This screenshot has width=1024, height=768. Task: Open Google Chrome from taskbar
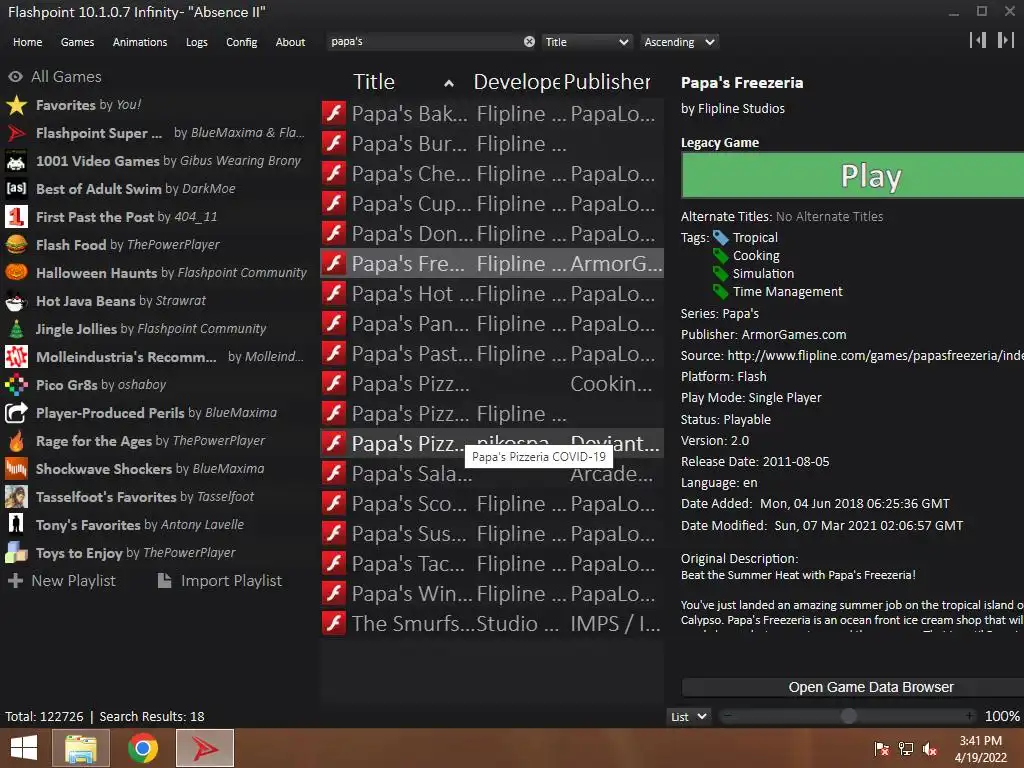point(142,748)
